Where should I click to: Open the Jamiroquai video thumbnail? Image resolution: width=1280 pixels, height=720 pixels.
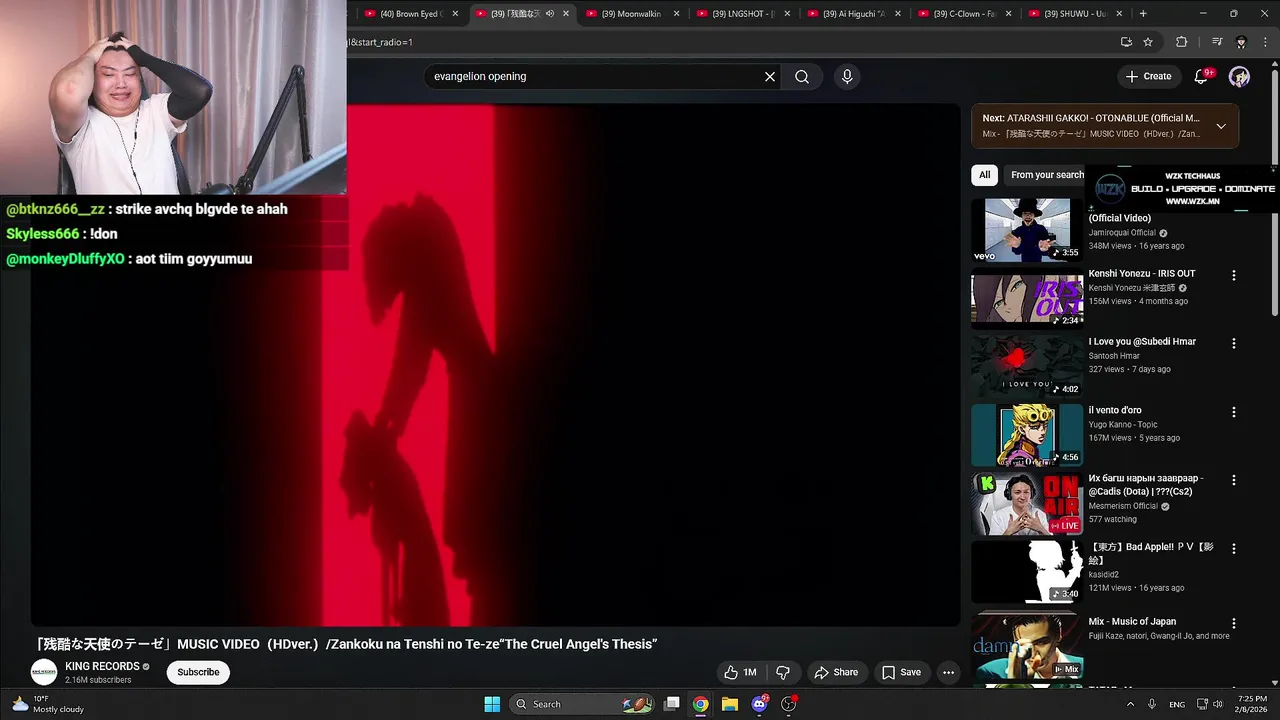1027,230
